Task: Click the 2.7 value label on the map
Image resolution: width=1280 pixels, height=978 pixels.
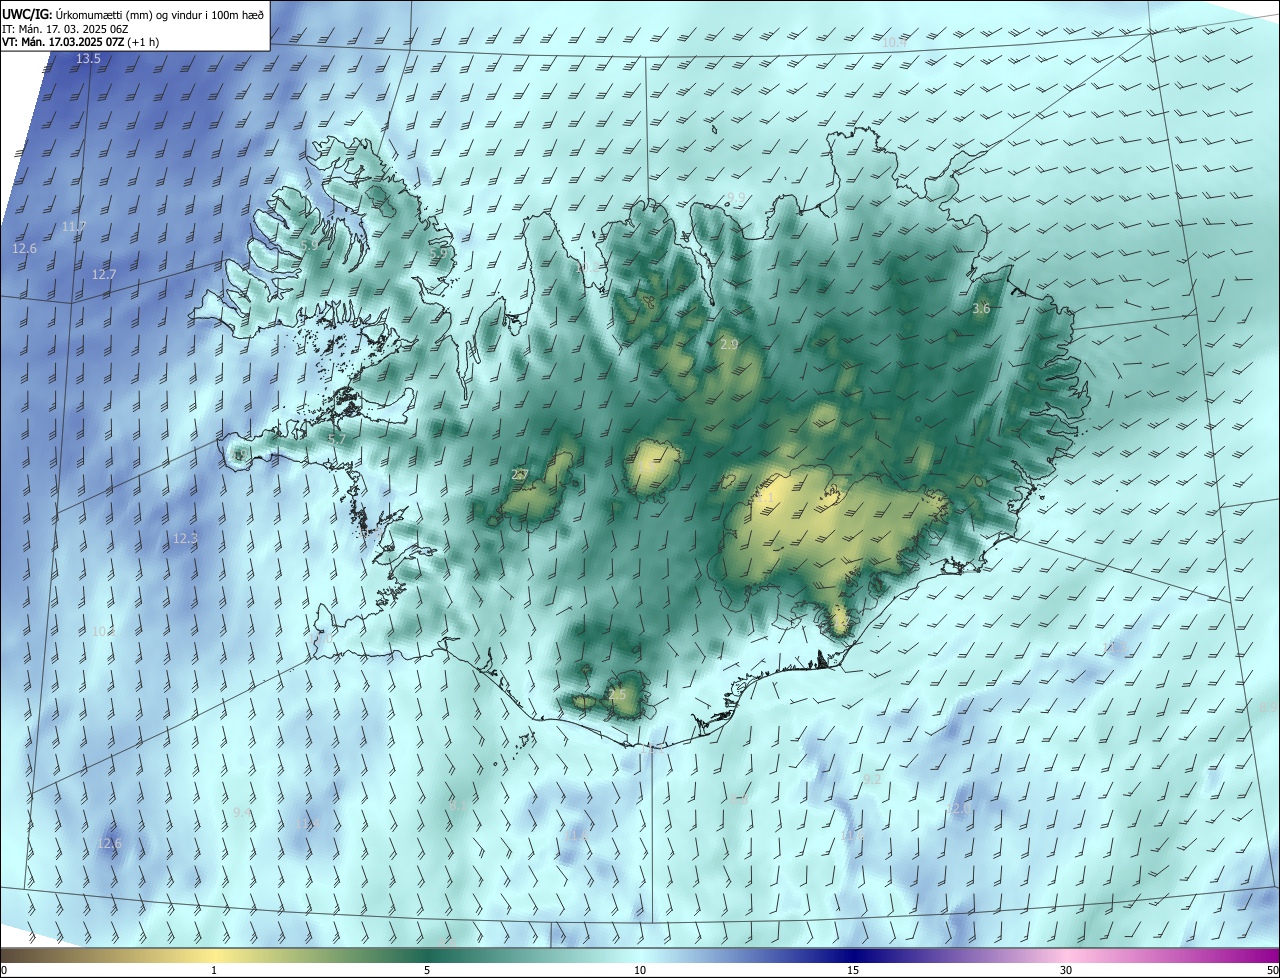Action: (x=520, y=474)
